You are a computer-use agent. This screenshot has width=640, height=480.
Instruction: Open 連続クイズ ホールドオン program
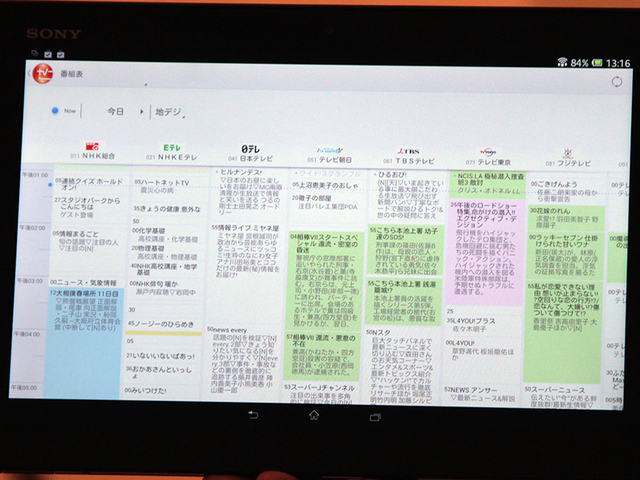[x=91, y=184]
